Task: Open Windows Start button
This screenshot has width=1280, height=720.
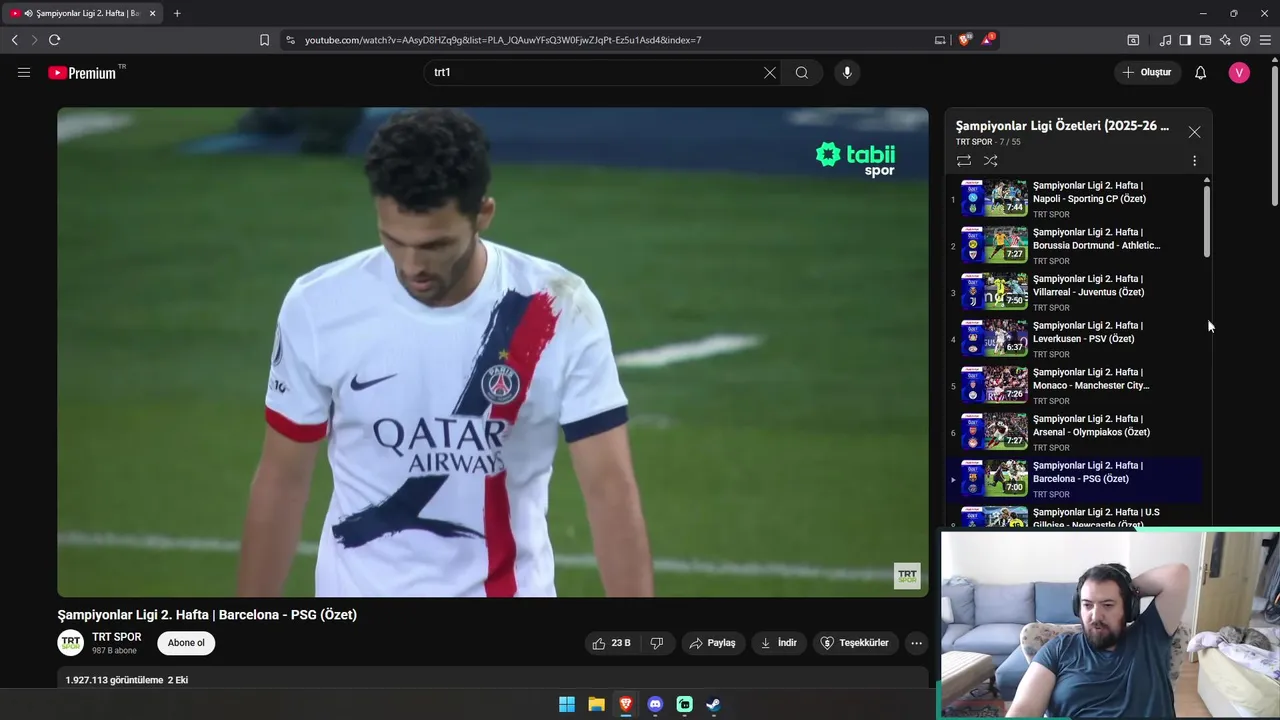Action: 567,704
